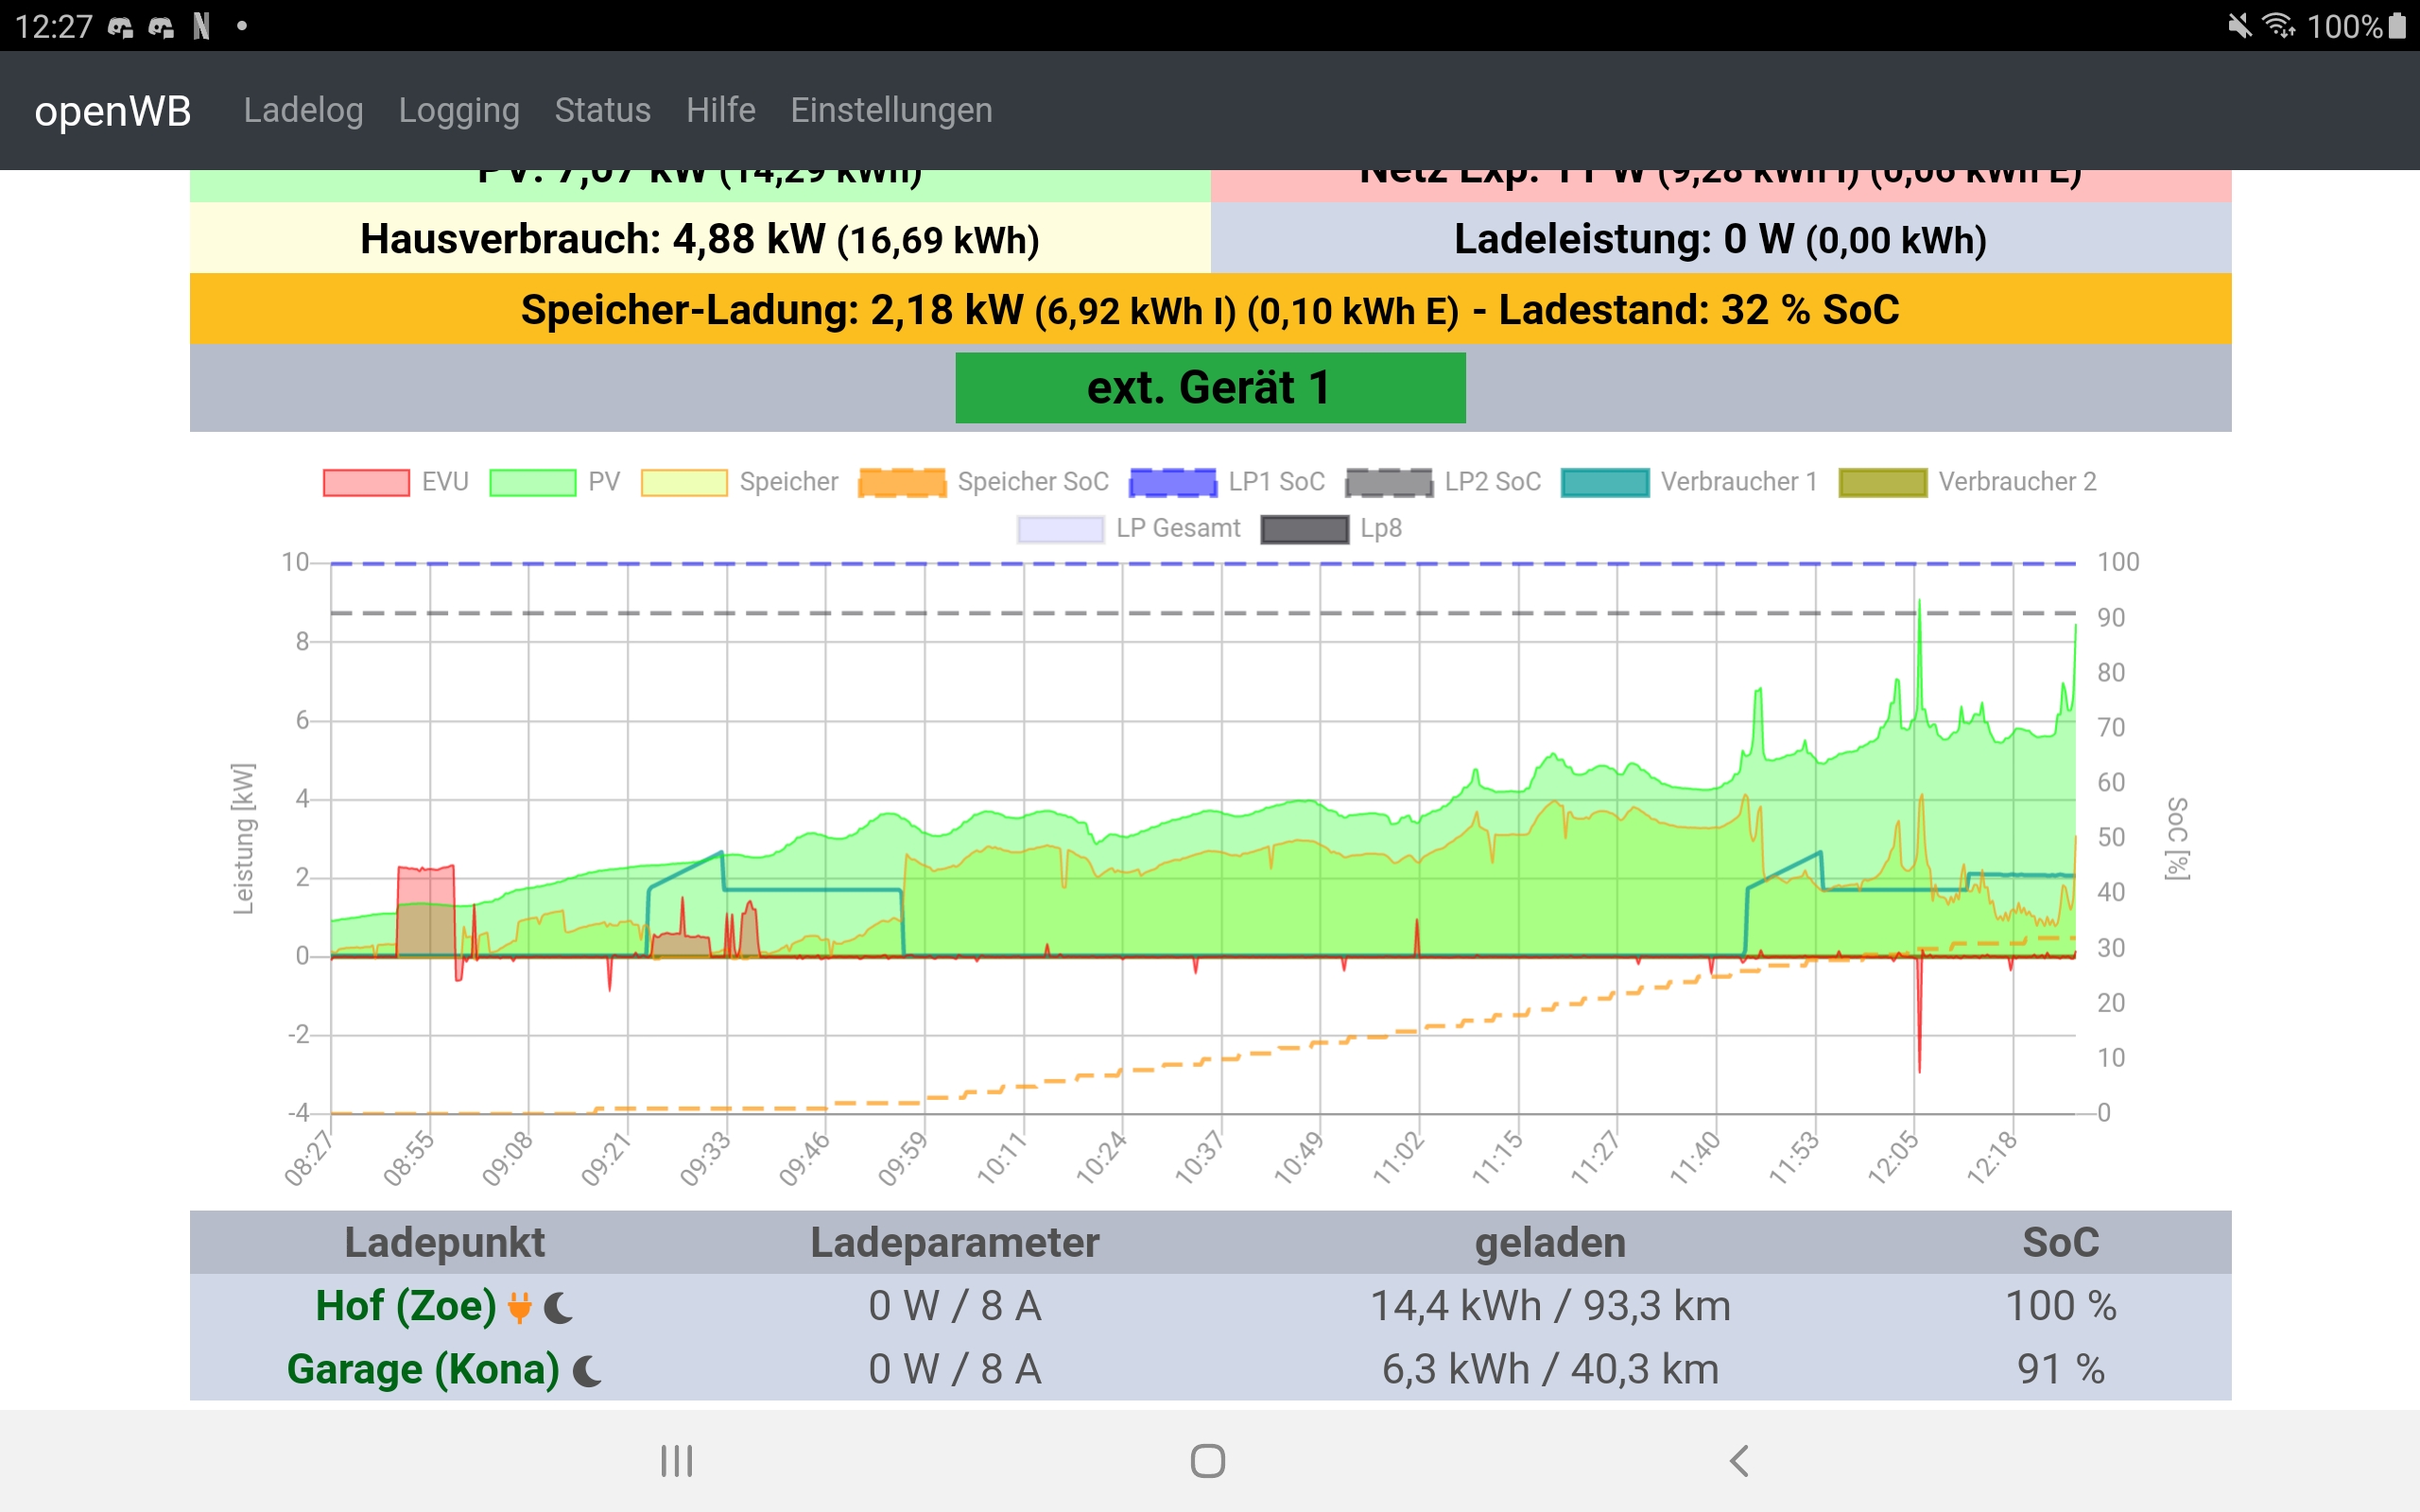Click the LP1 SoC blue legend swatch
Viewport: 2420px width, 1512px height.
coord(1172,482)
